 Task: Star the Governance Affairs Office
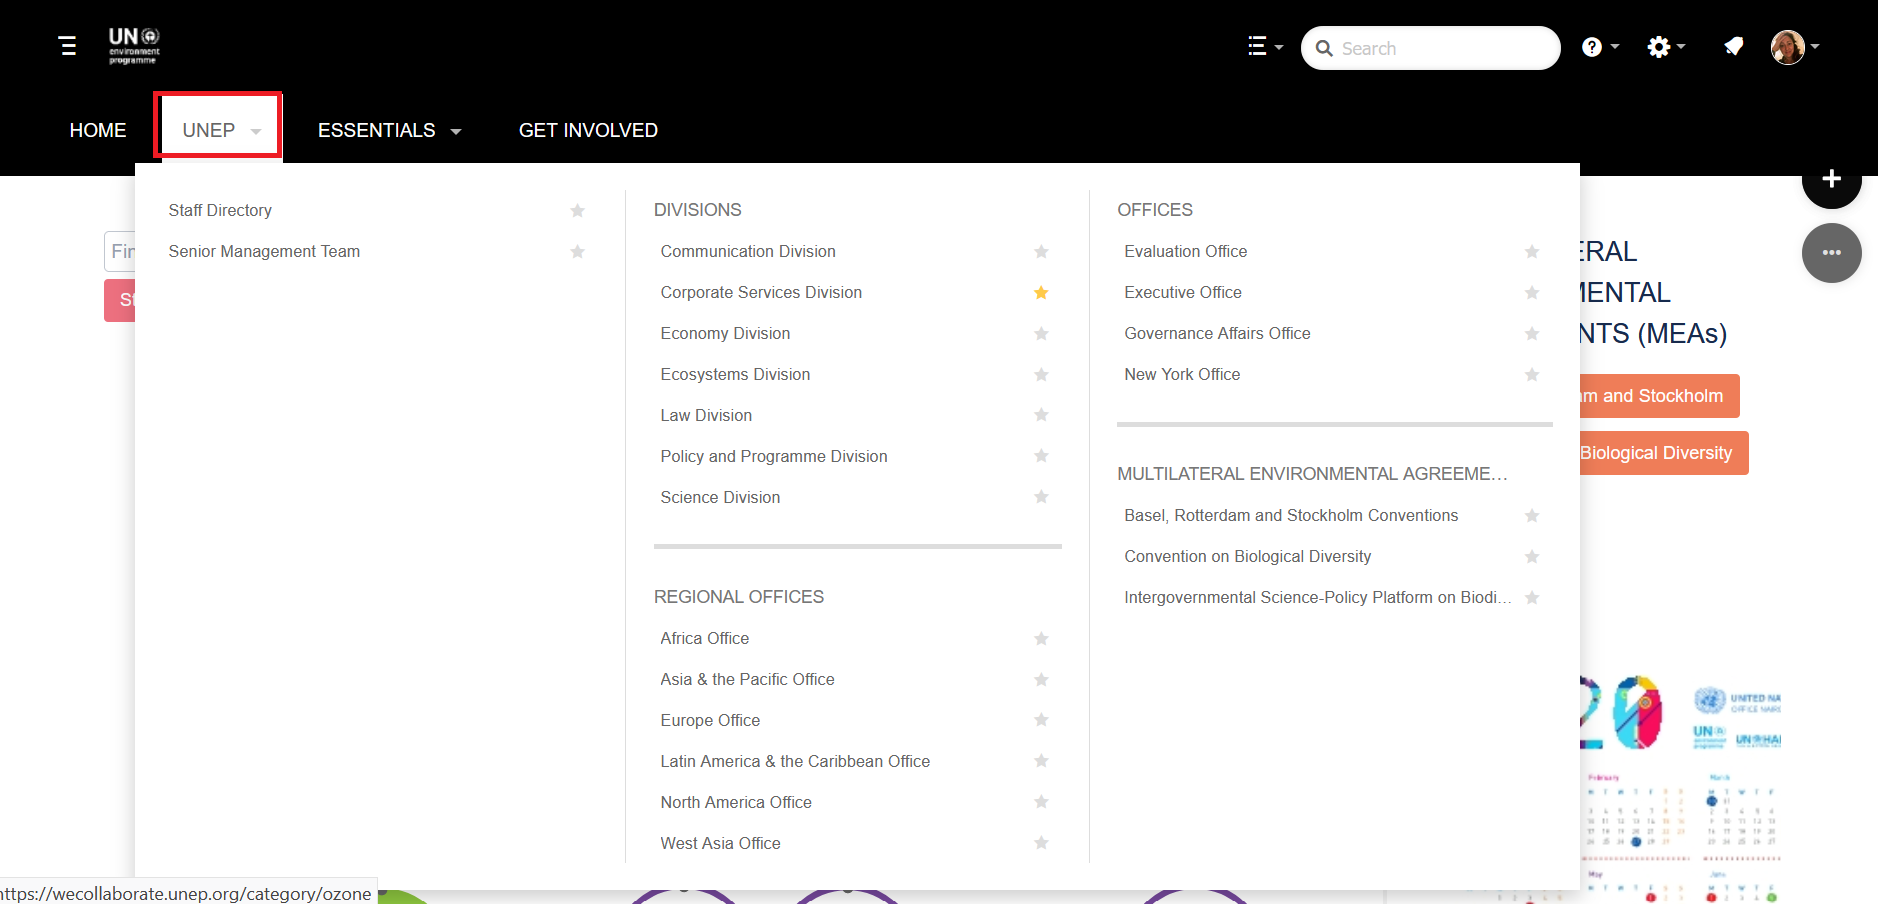tap(1531, 333)
